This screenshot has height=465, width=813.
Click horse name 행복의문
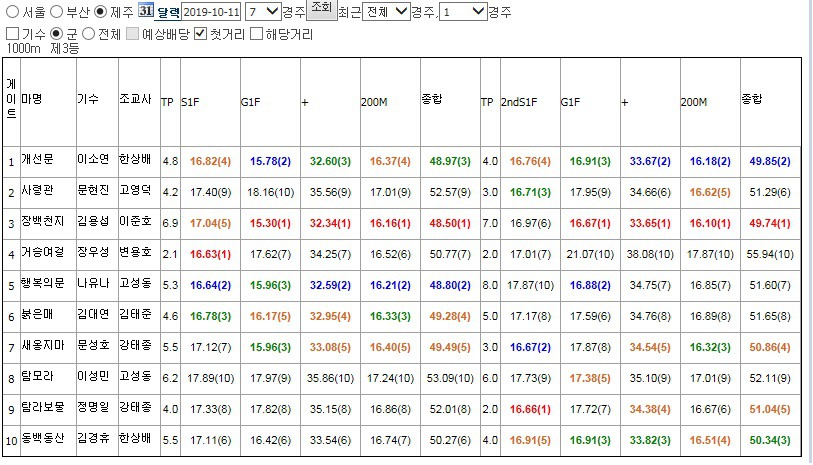click(43, 283)
